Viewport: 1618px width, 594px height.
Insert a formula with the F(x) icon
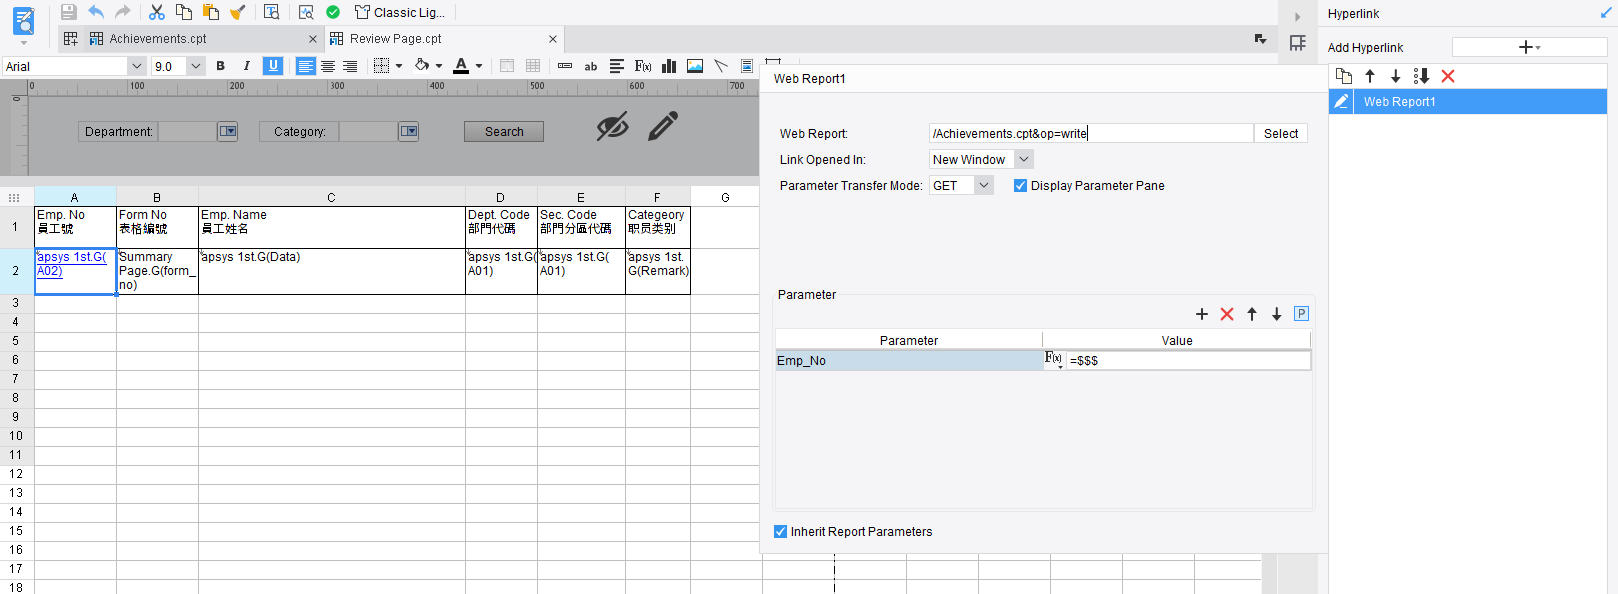coord(643,66)
